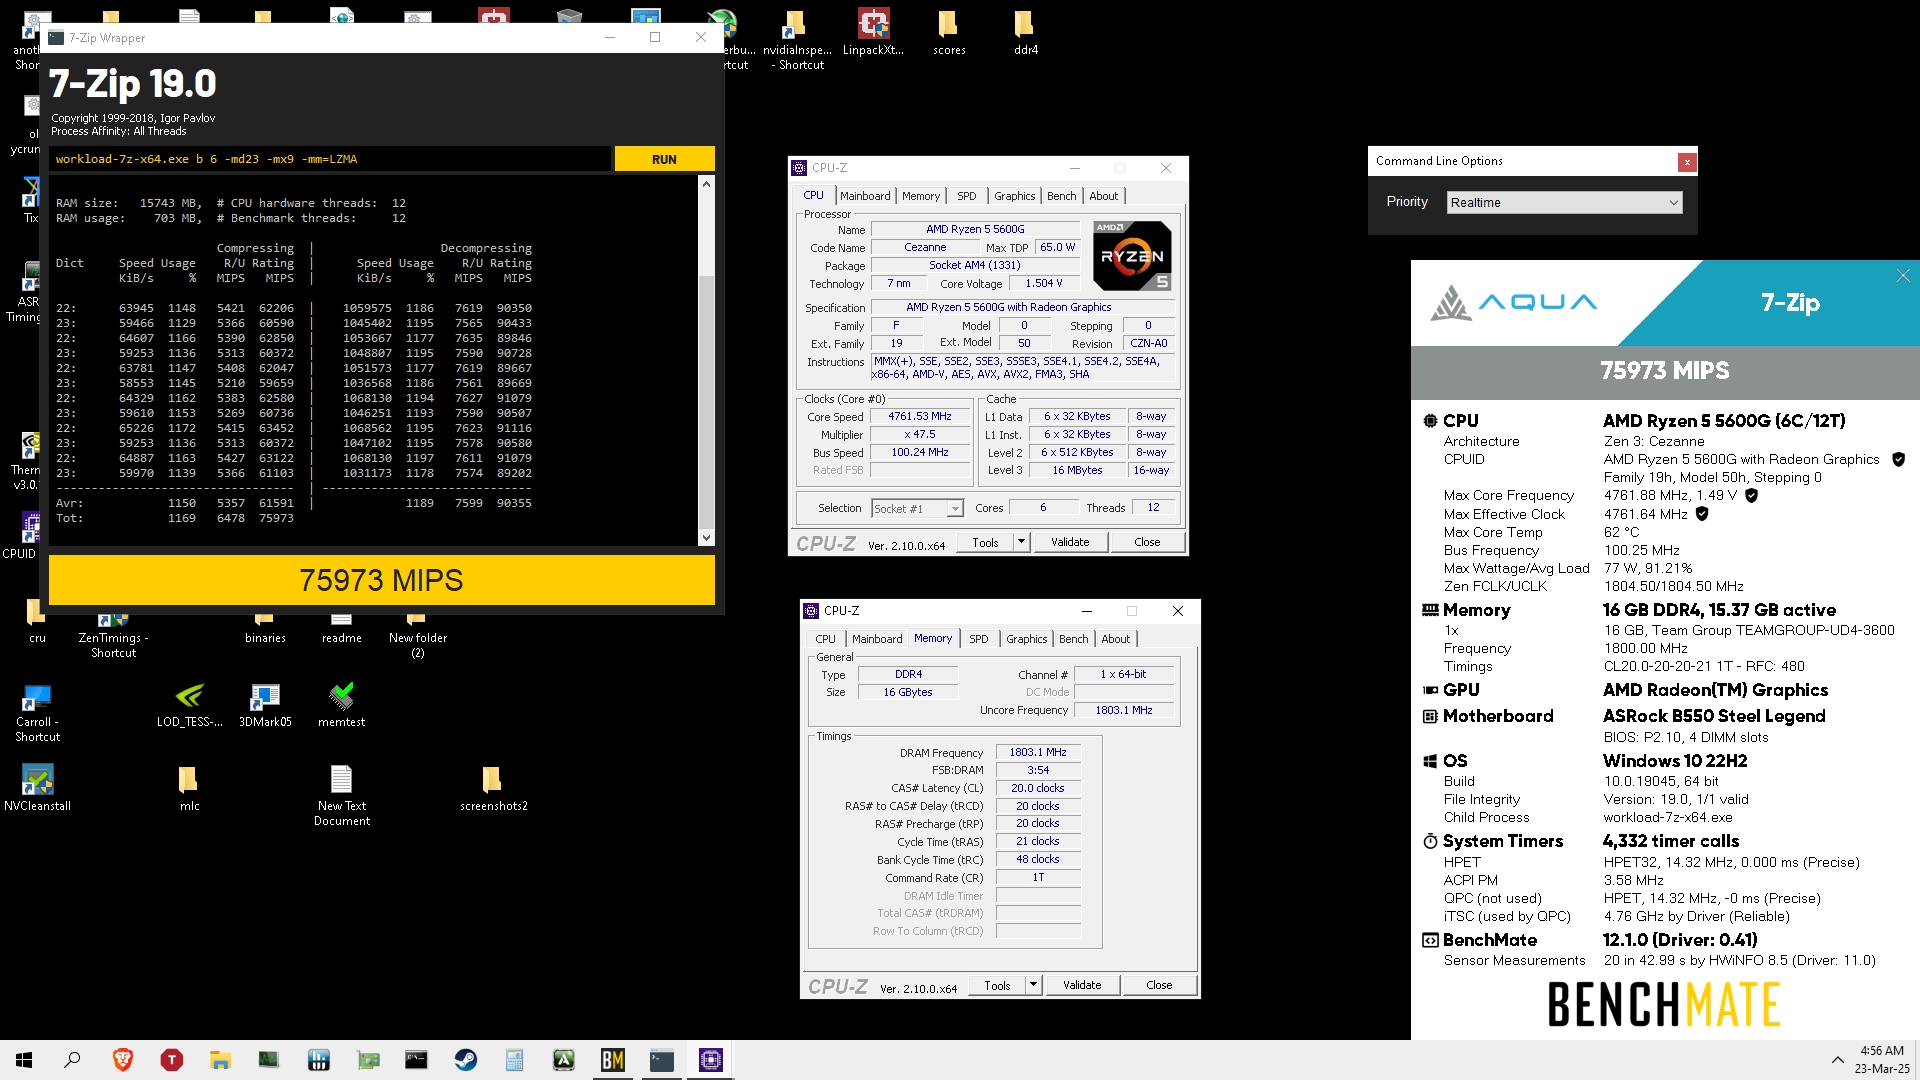Open the 7-Zip Wrapper terminal taskbar icon
Viewport: 1920px width, 1080px height.
(662, 1060)
